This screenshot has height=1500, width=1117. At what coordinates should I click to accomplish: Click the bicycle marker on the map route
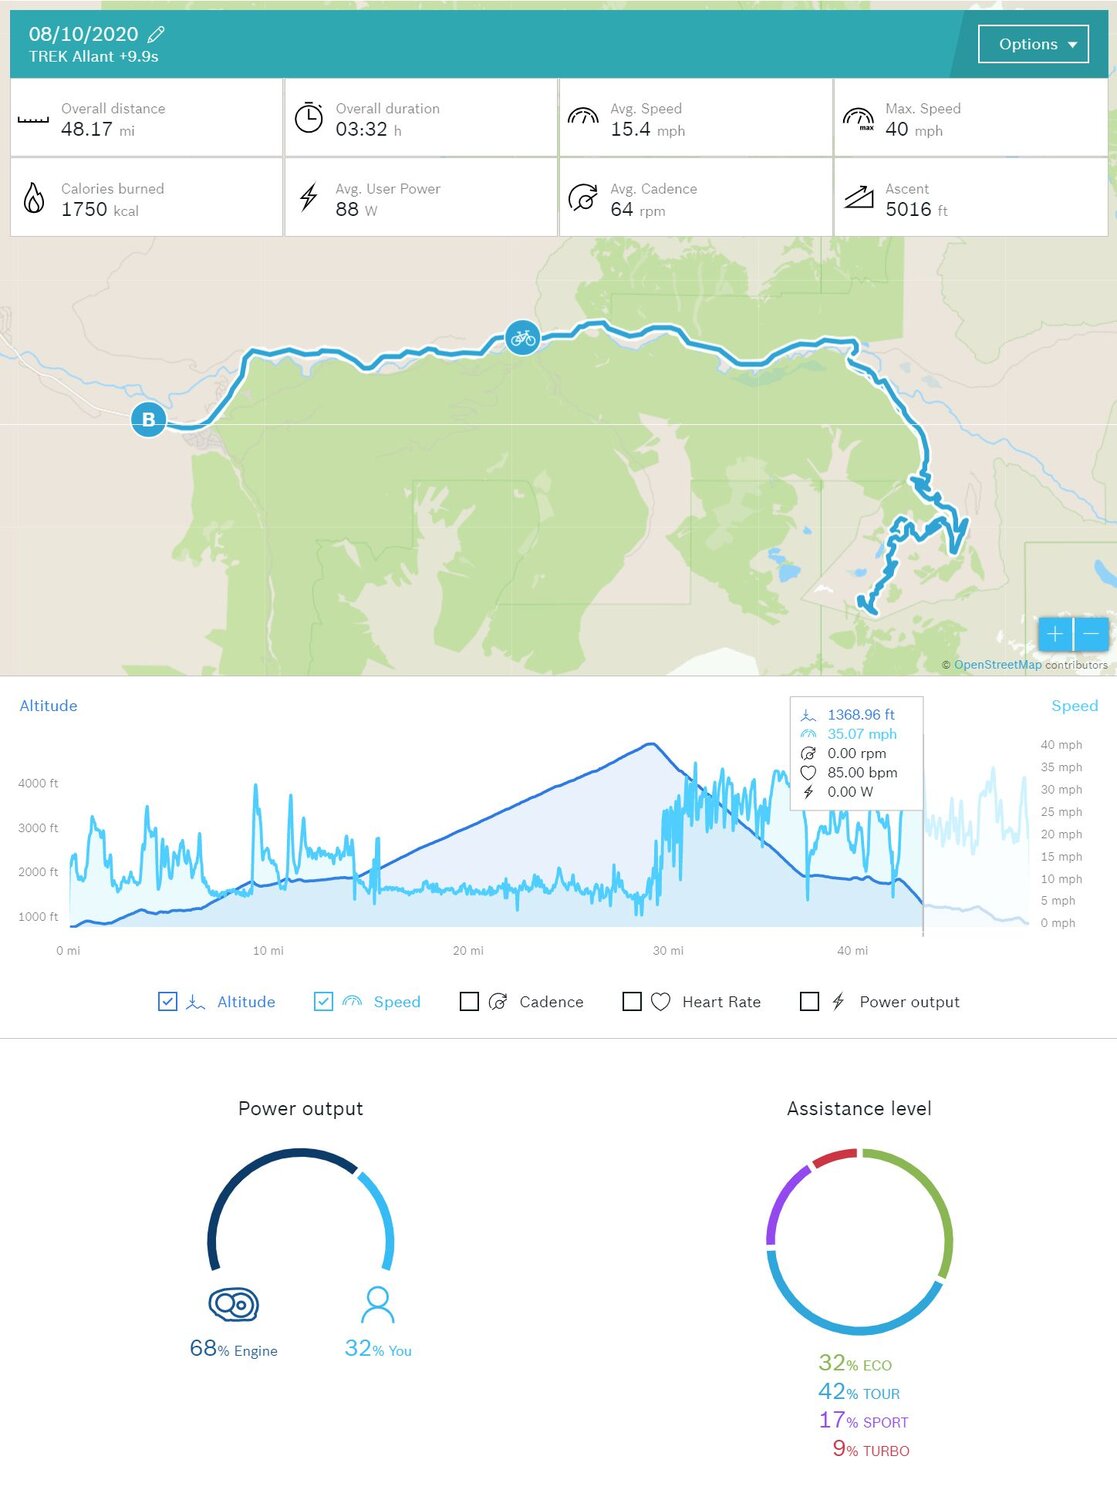pos(522,338)
